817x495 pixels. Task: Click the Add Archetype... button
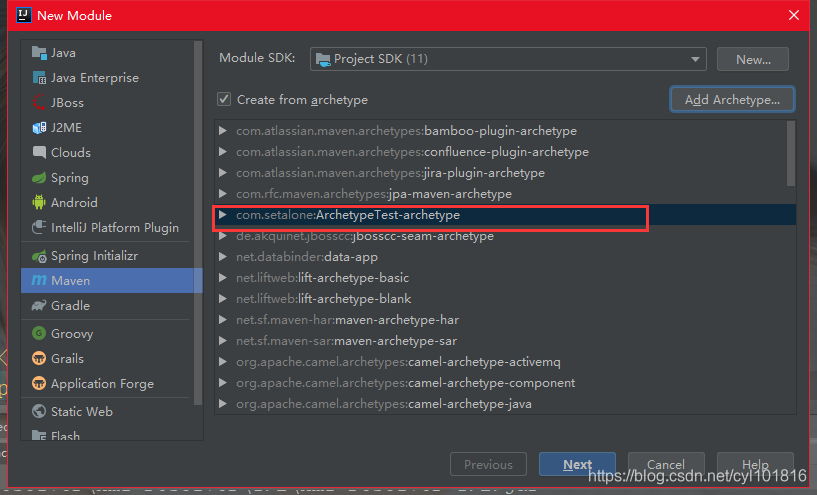732,100
